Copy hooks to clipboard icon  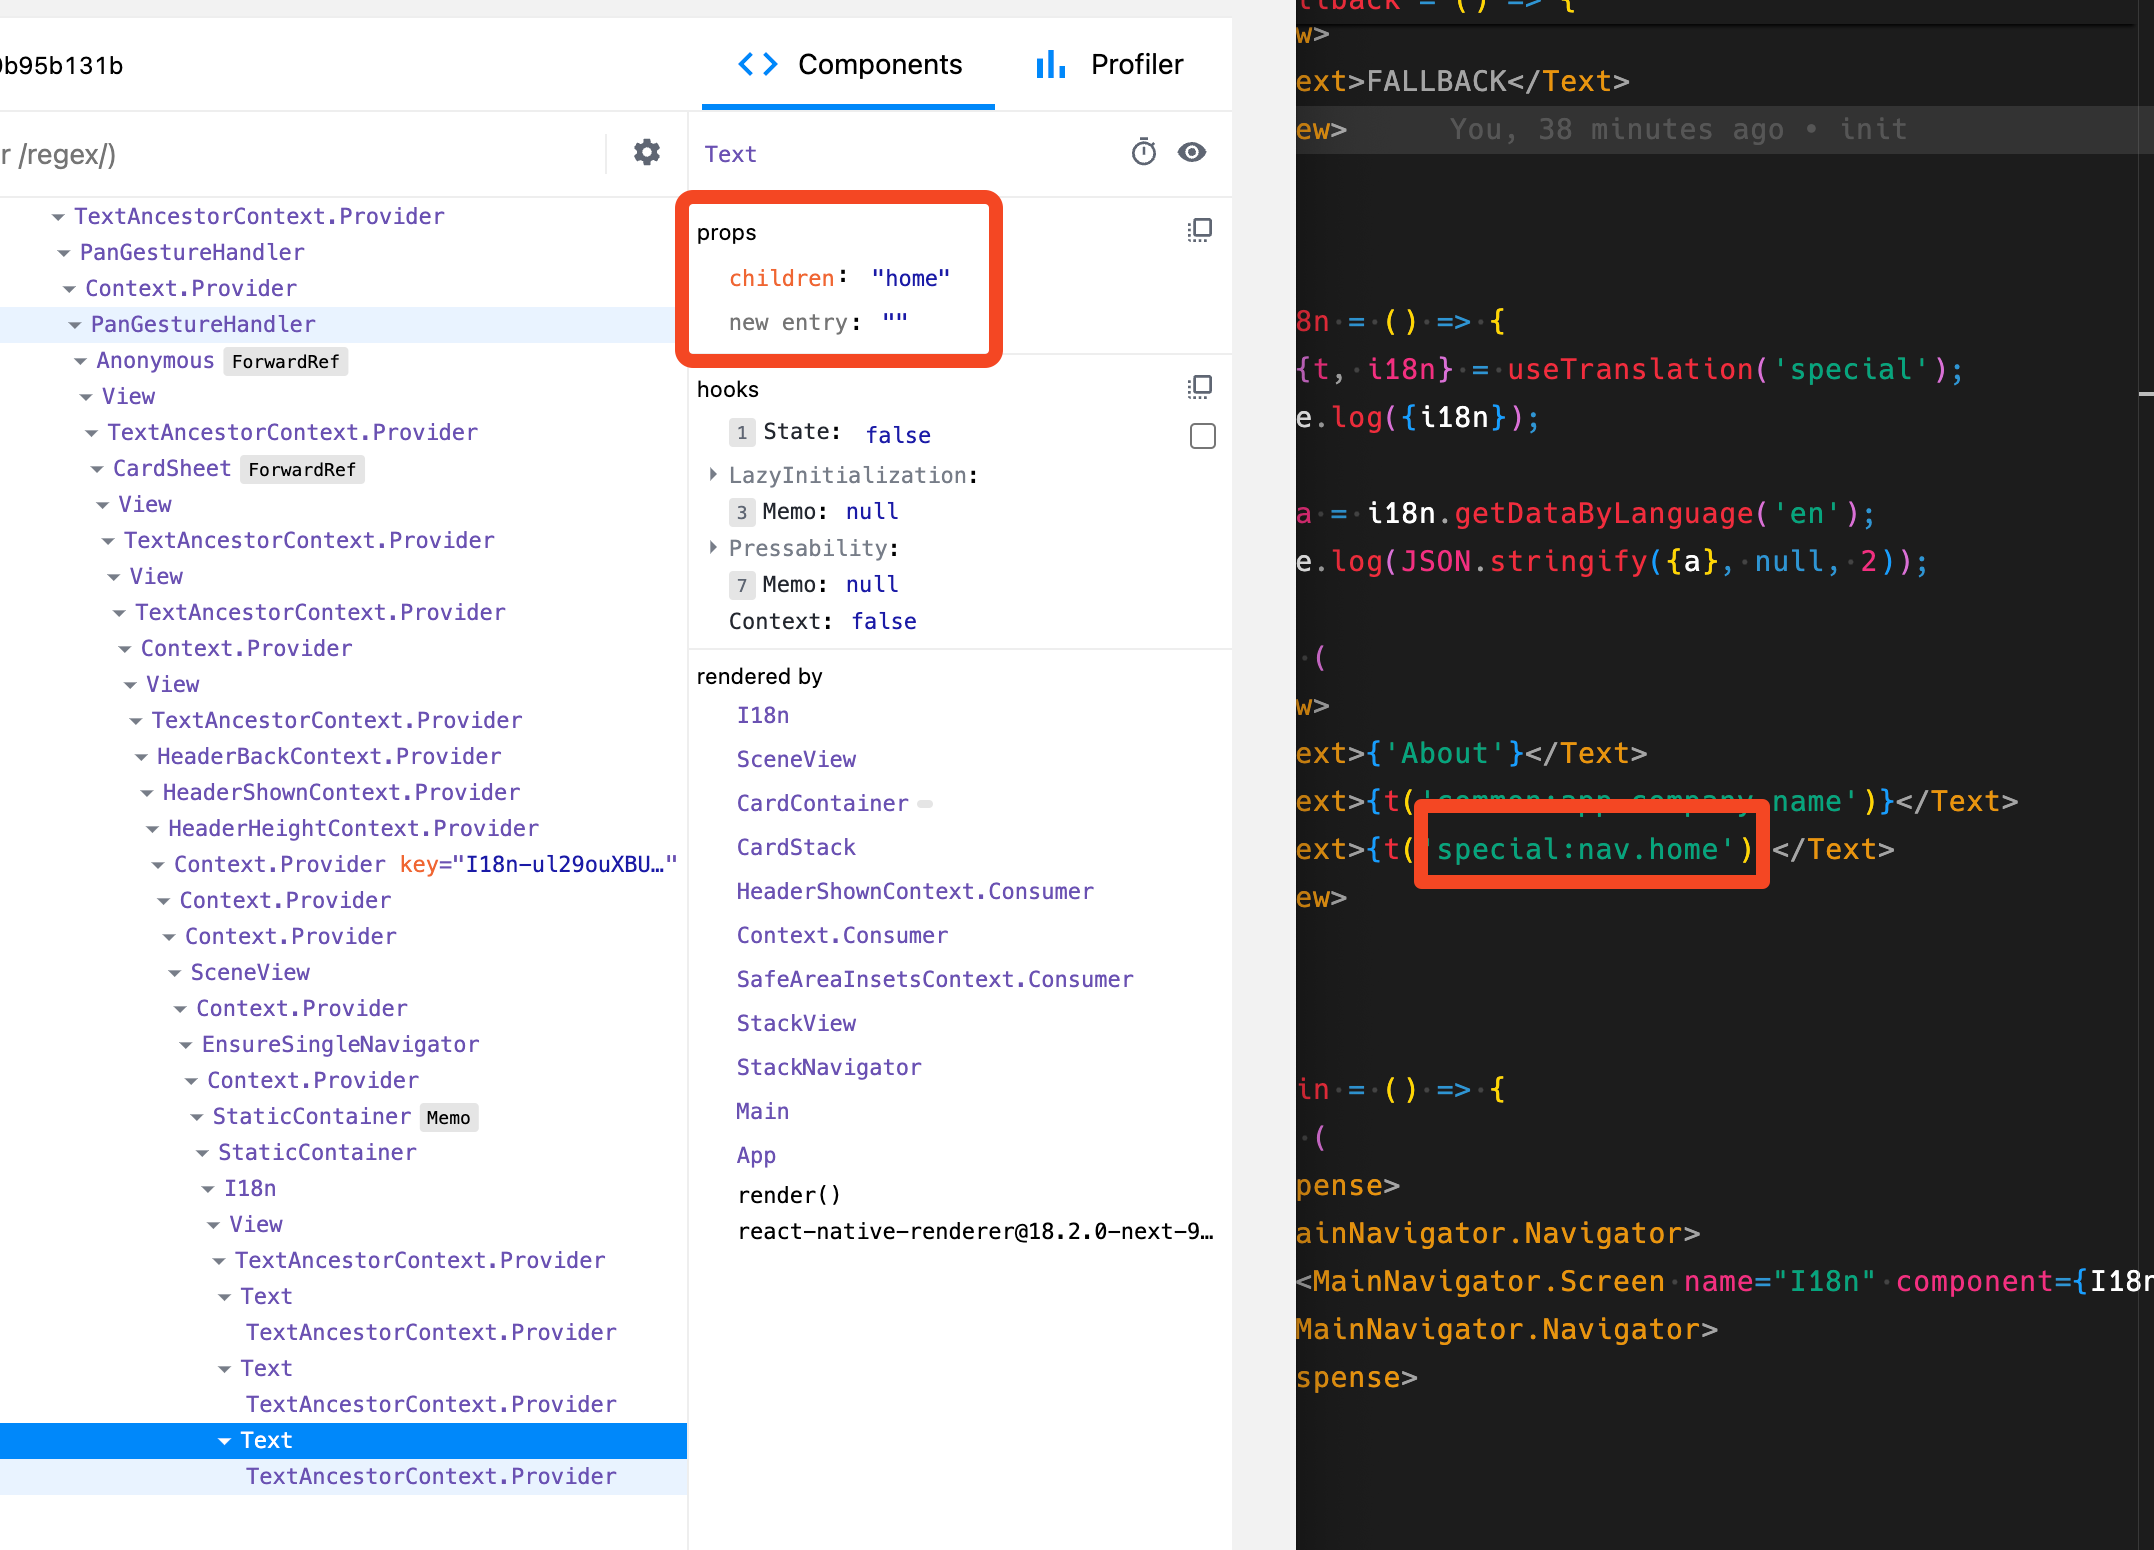pos(1199,388)
